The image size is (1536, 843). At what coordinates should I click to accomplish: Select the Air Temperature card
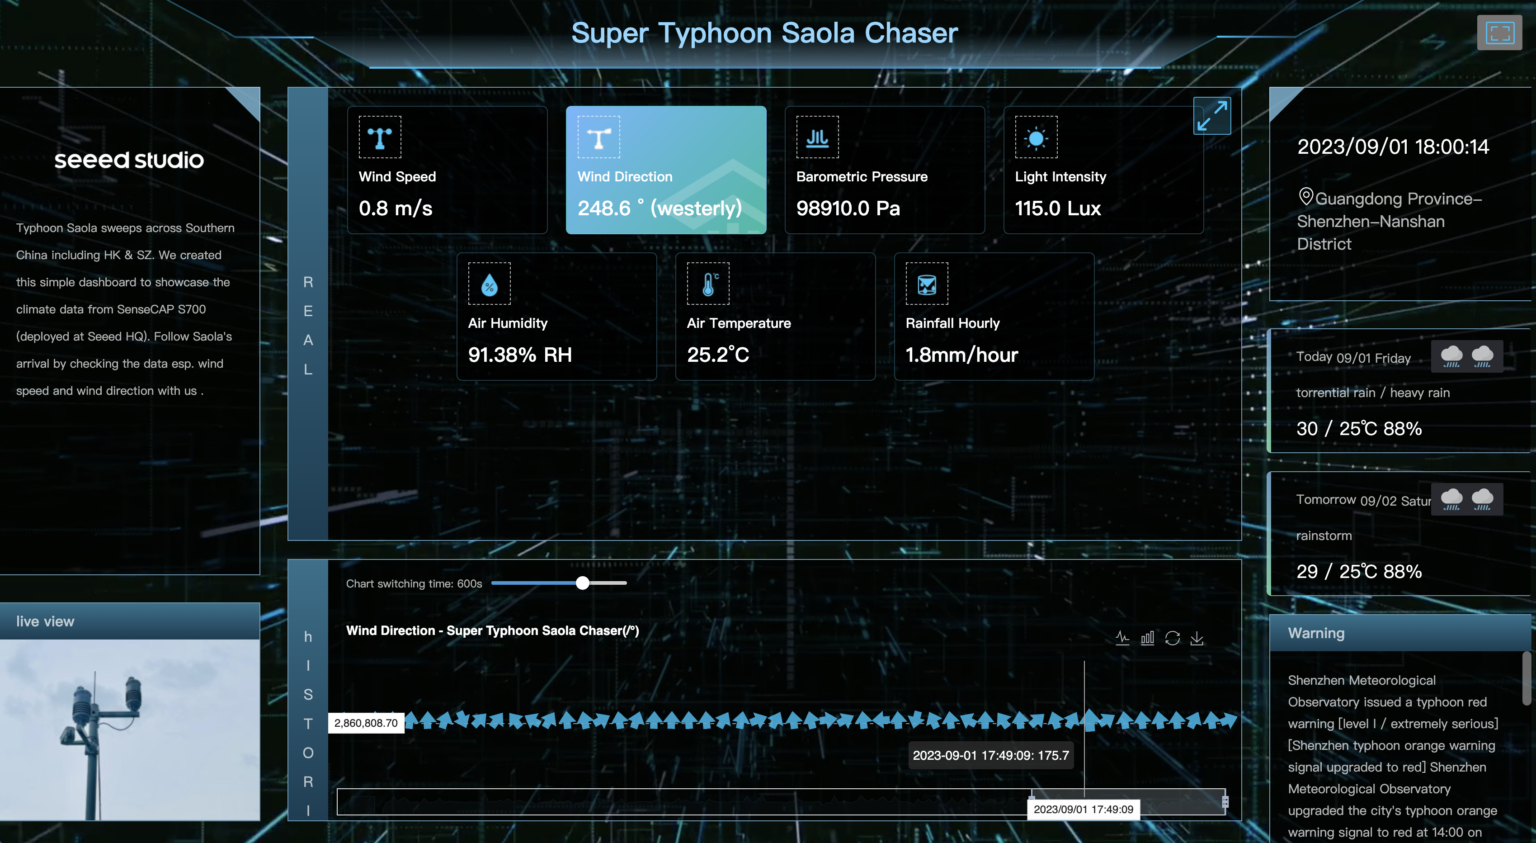click(x=775, y=317)
